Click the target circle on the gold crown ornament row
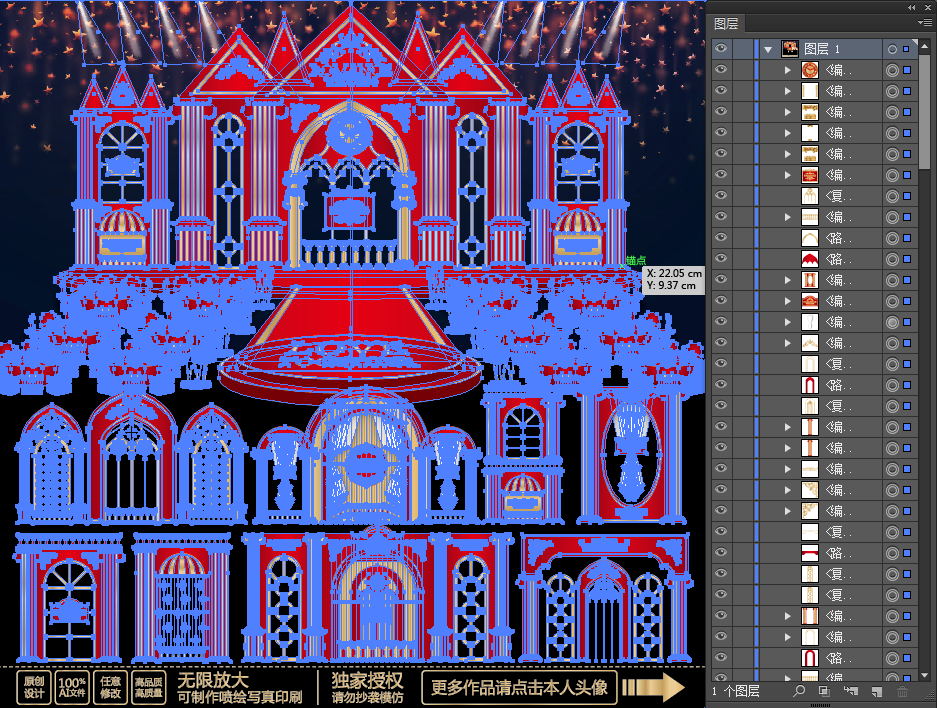This screenshot has height=708, width=937. [892, 343]
